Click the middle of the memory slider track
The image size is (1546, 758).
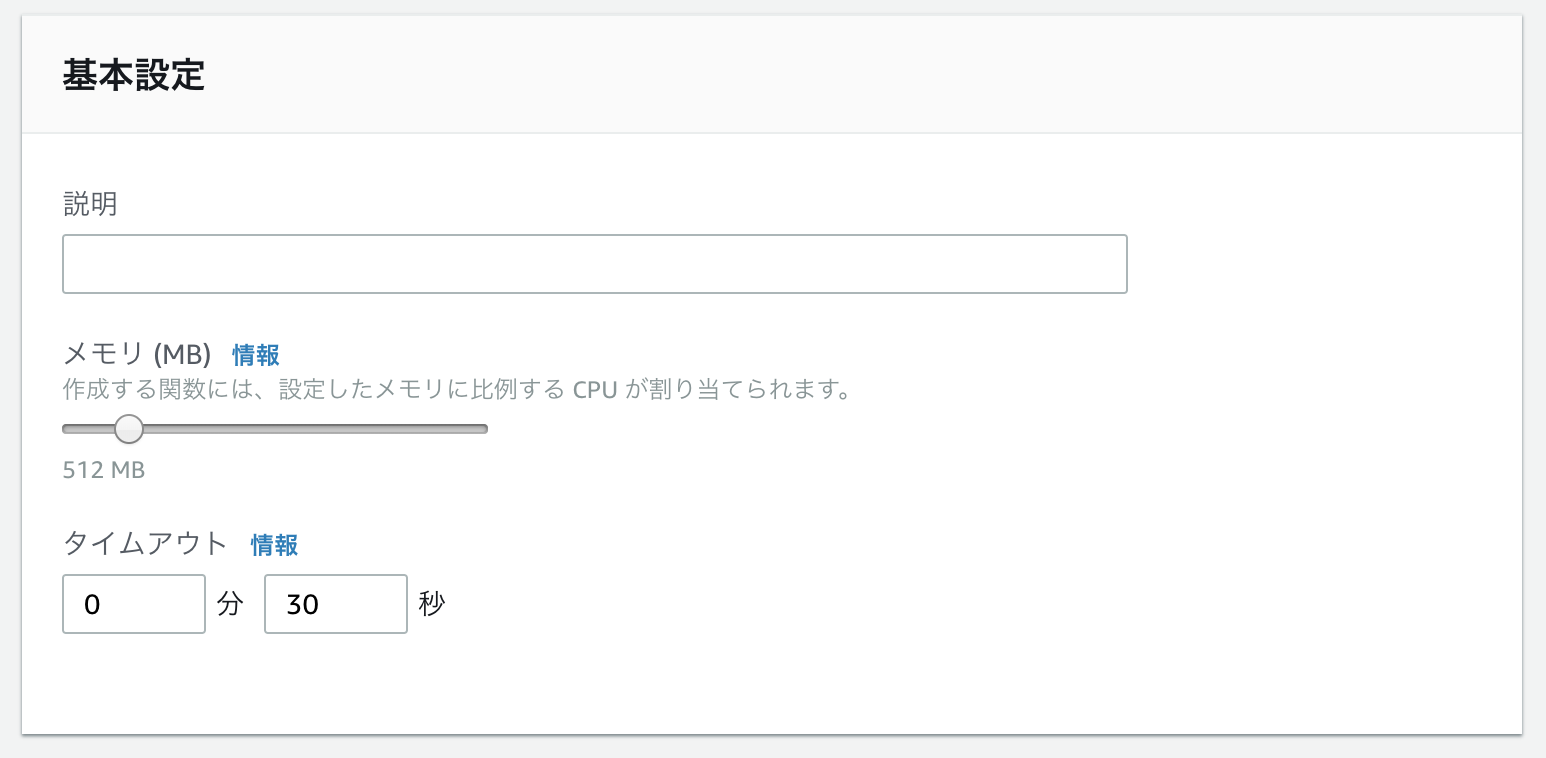[275, 429]
